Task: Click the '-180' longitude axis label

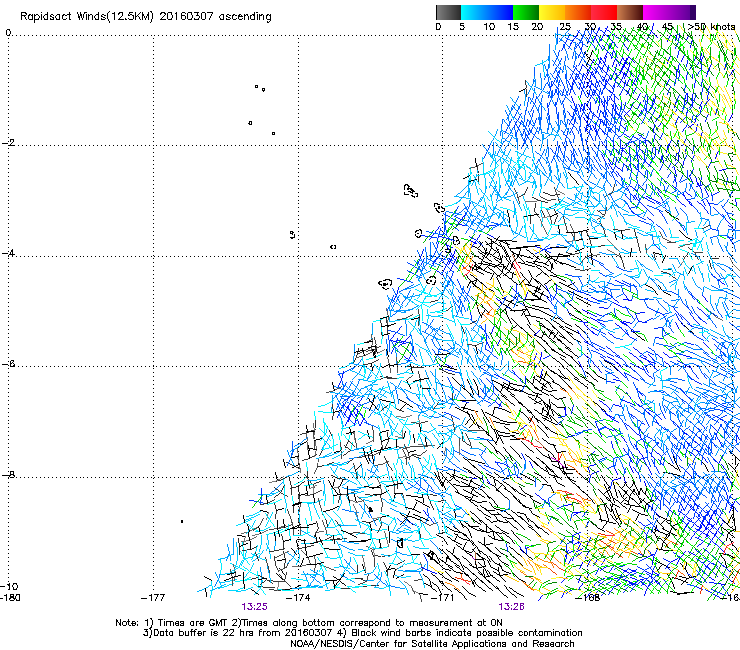Action: [10, 598]
